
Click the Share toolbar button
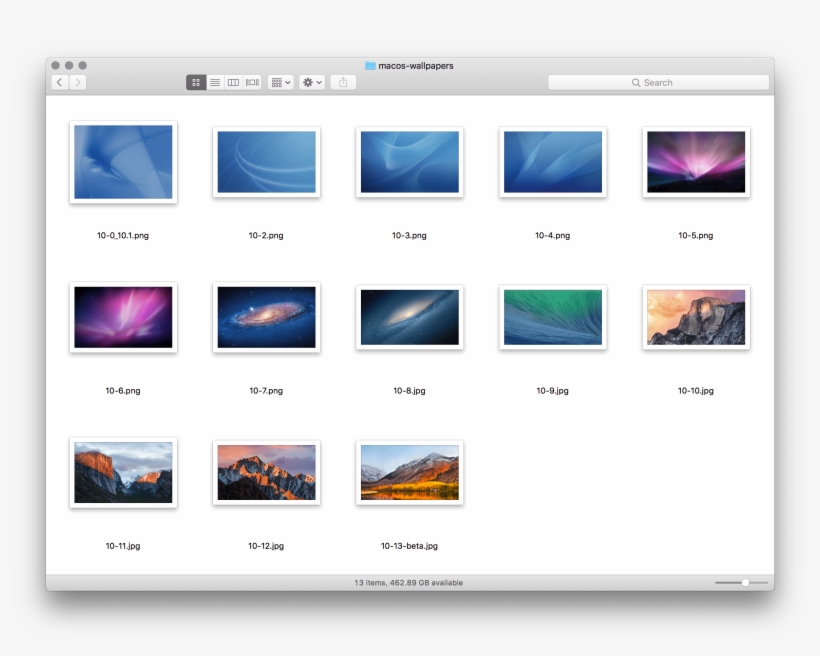tap(343, 82)
